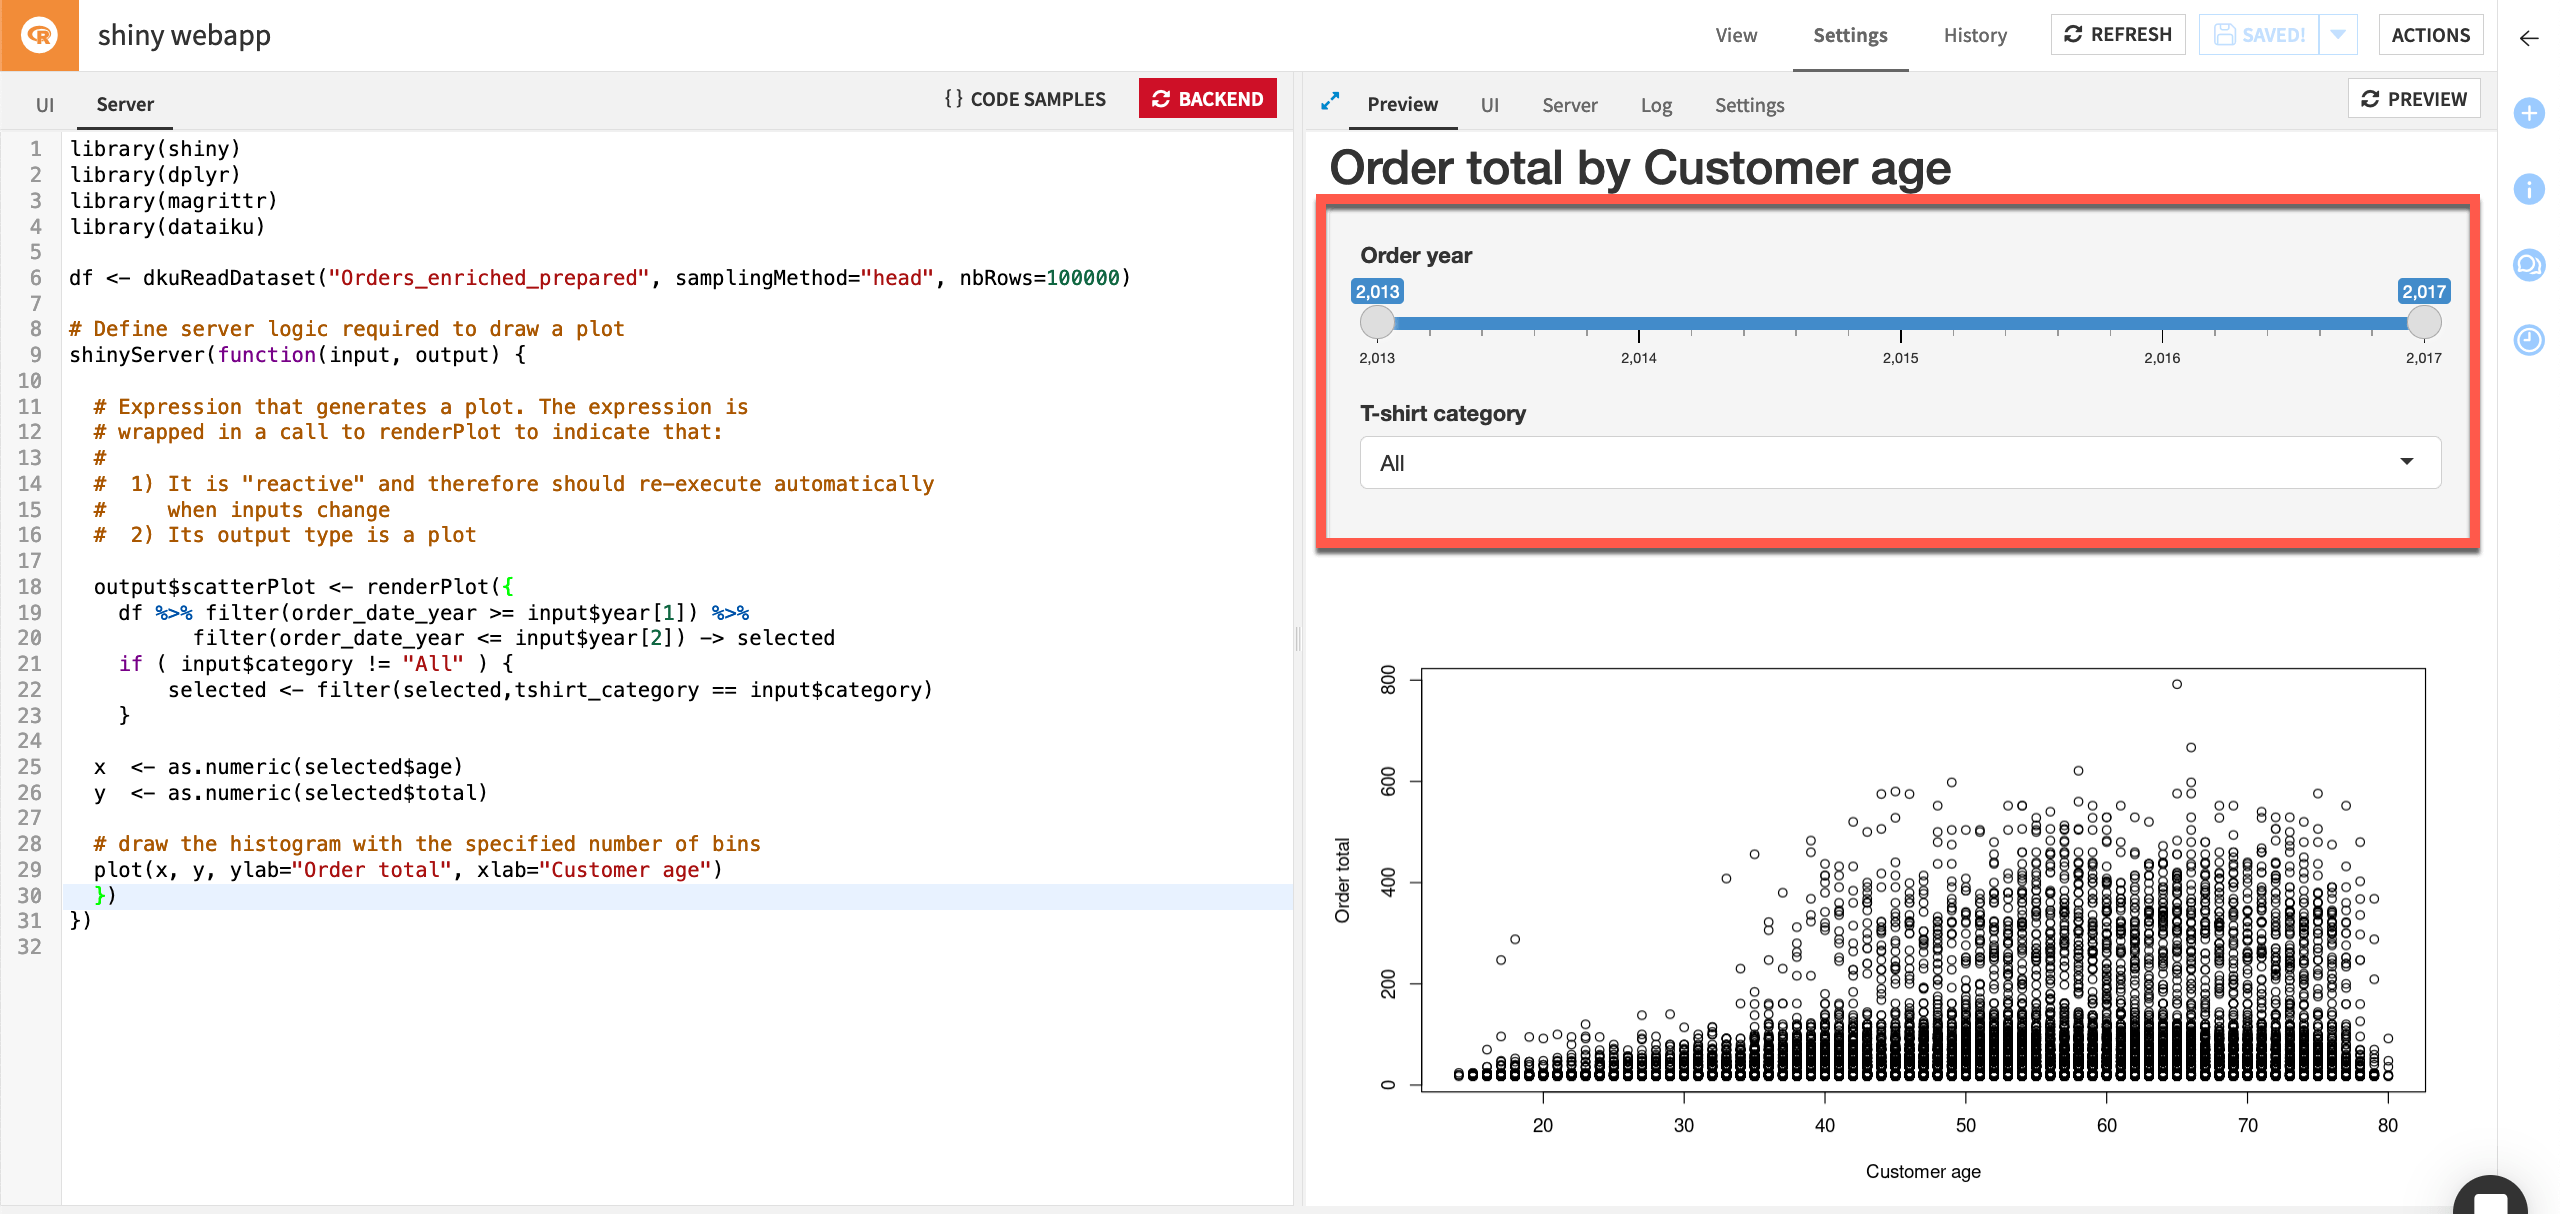The width and height of the screenshot is (2560, 1214).
Task: Open the dropdown arrow next to SAVED!
Action: (2338, 35)
